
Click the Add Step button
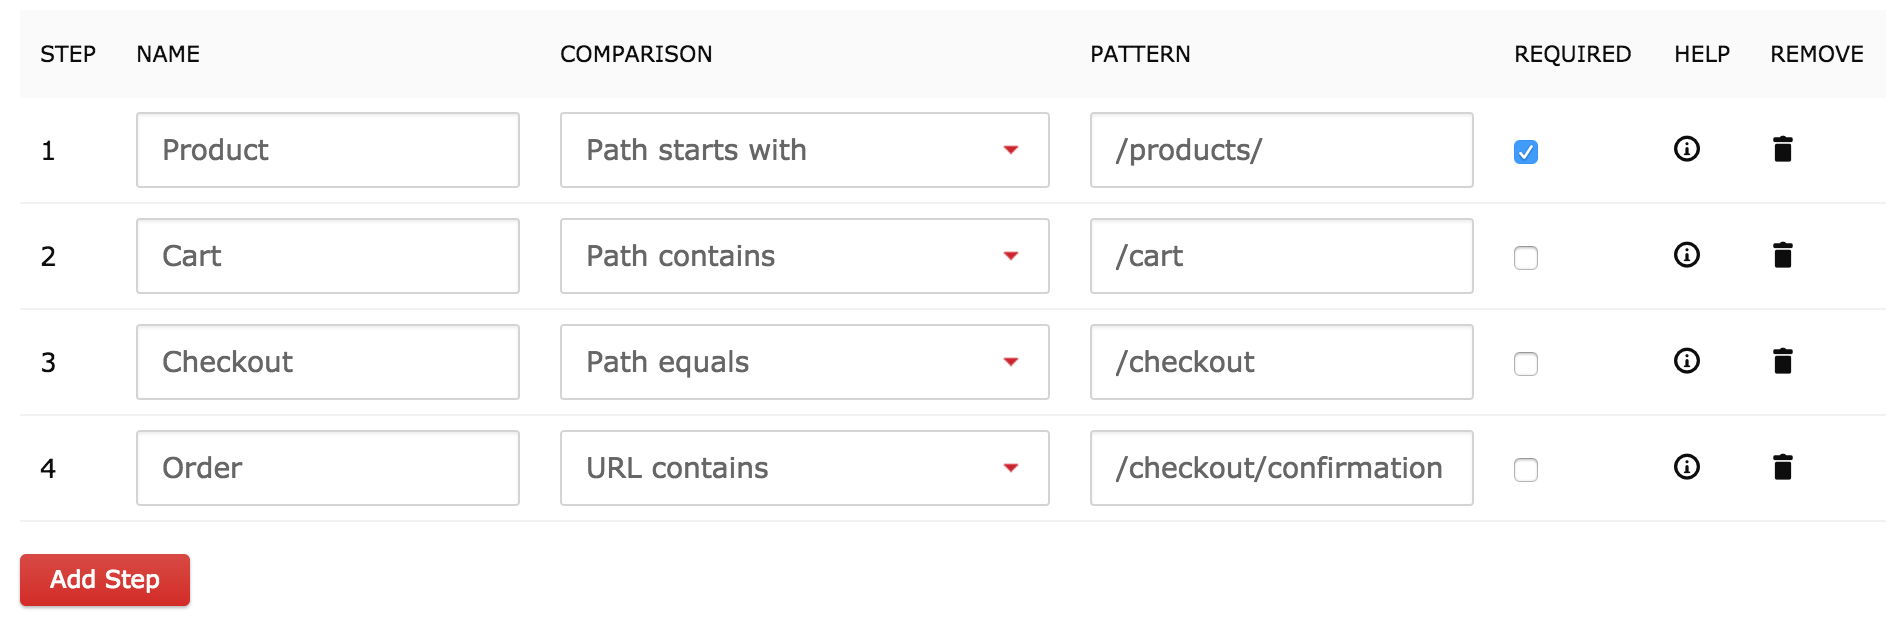point(105,580)
